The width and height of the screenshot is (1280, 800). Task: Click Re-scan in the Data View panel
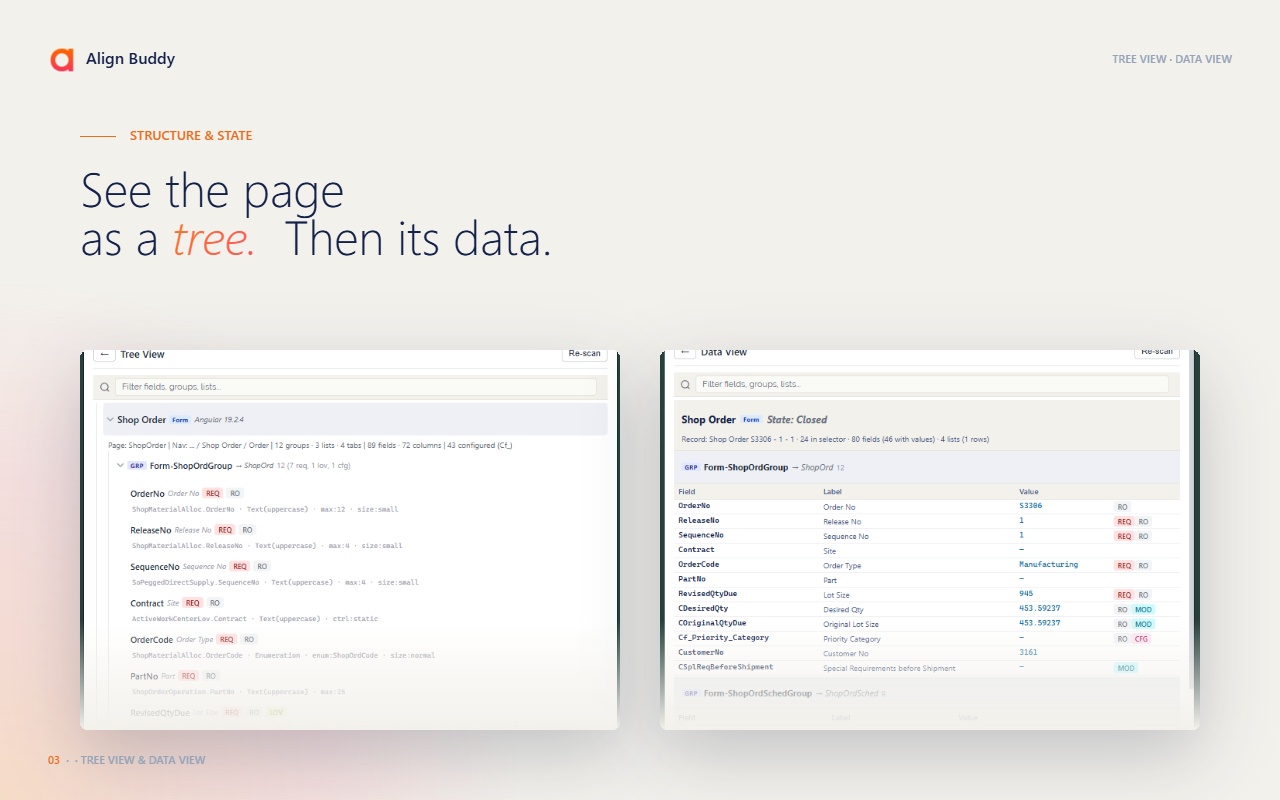pos(1157,353)
